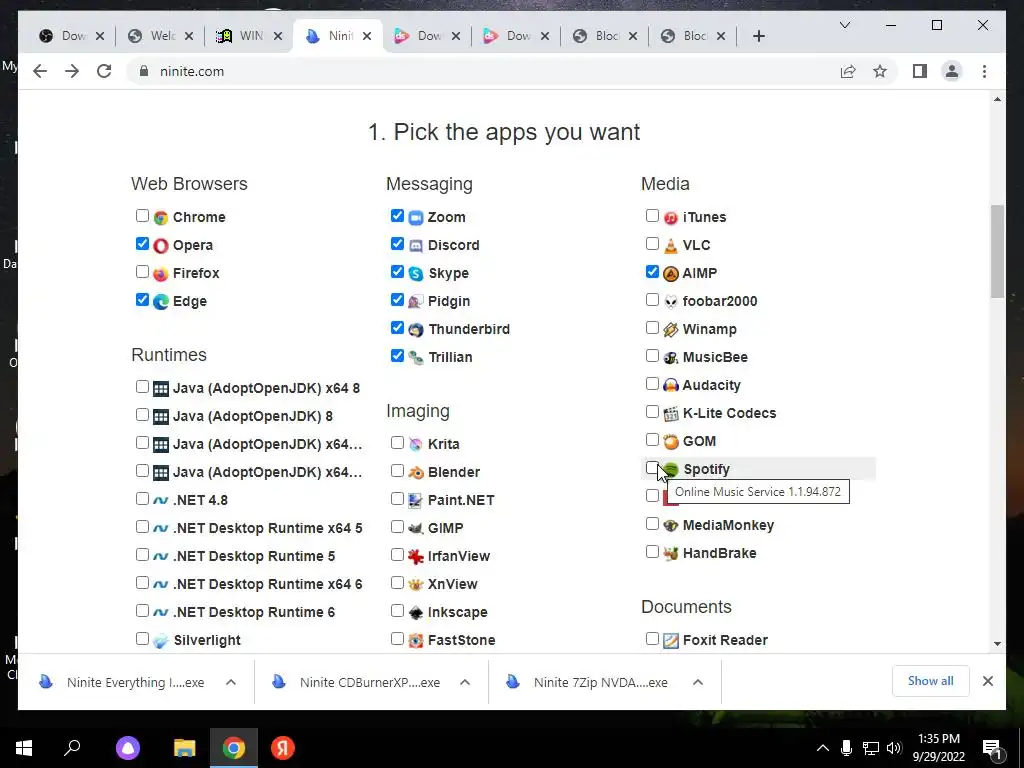Check the Firefox checkbox

pyautogui.click(x=142, y=272)
